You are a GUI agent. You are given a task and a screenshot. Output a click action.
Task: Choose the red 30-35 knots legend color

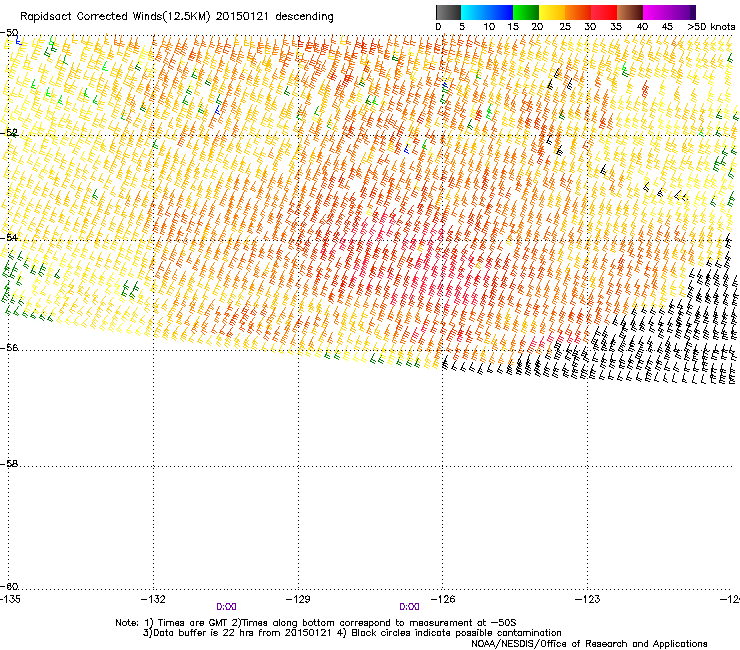(604, 12)
